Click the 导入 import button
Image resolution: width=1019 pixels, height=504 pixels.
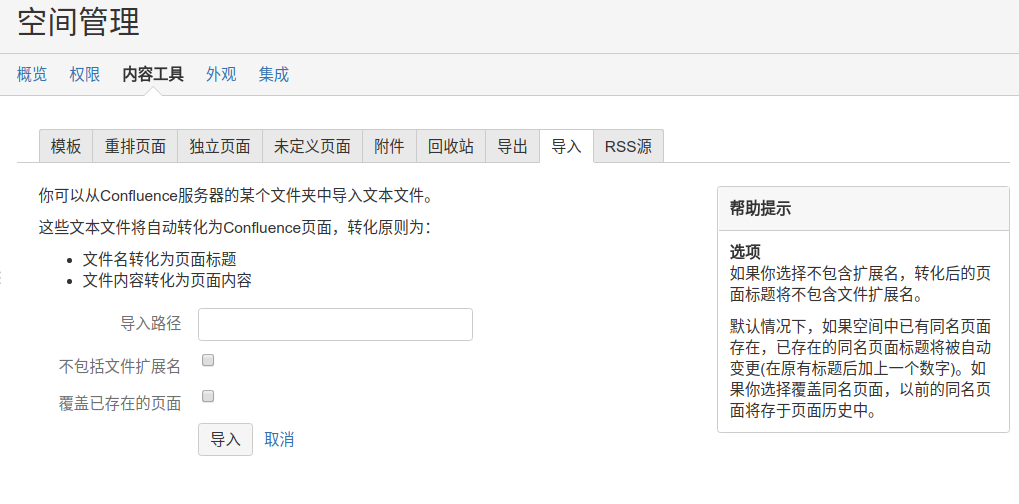coord(226,440)
